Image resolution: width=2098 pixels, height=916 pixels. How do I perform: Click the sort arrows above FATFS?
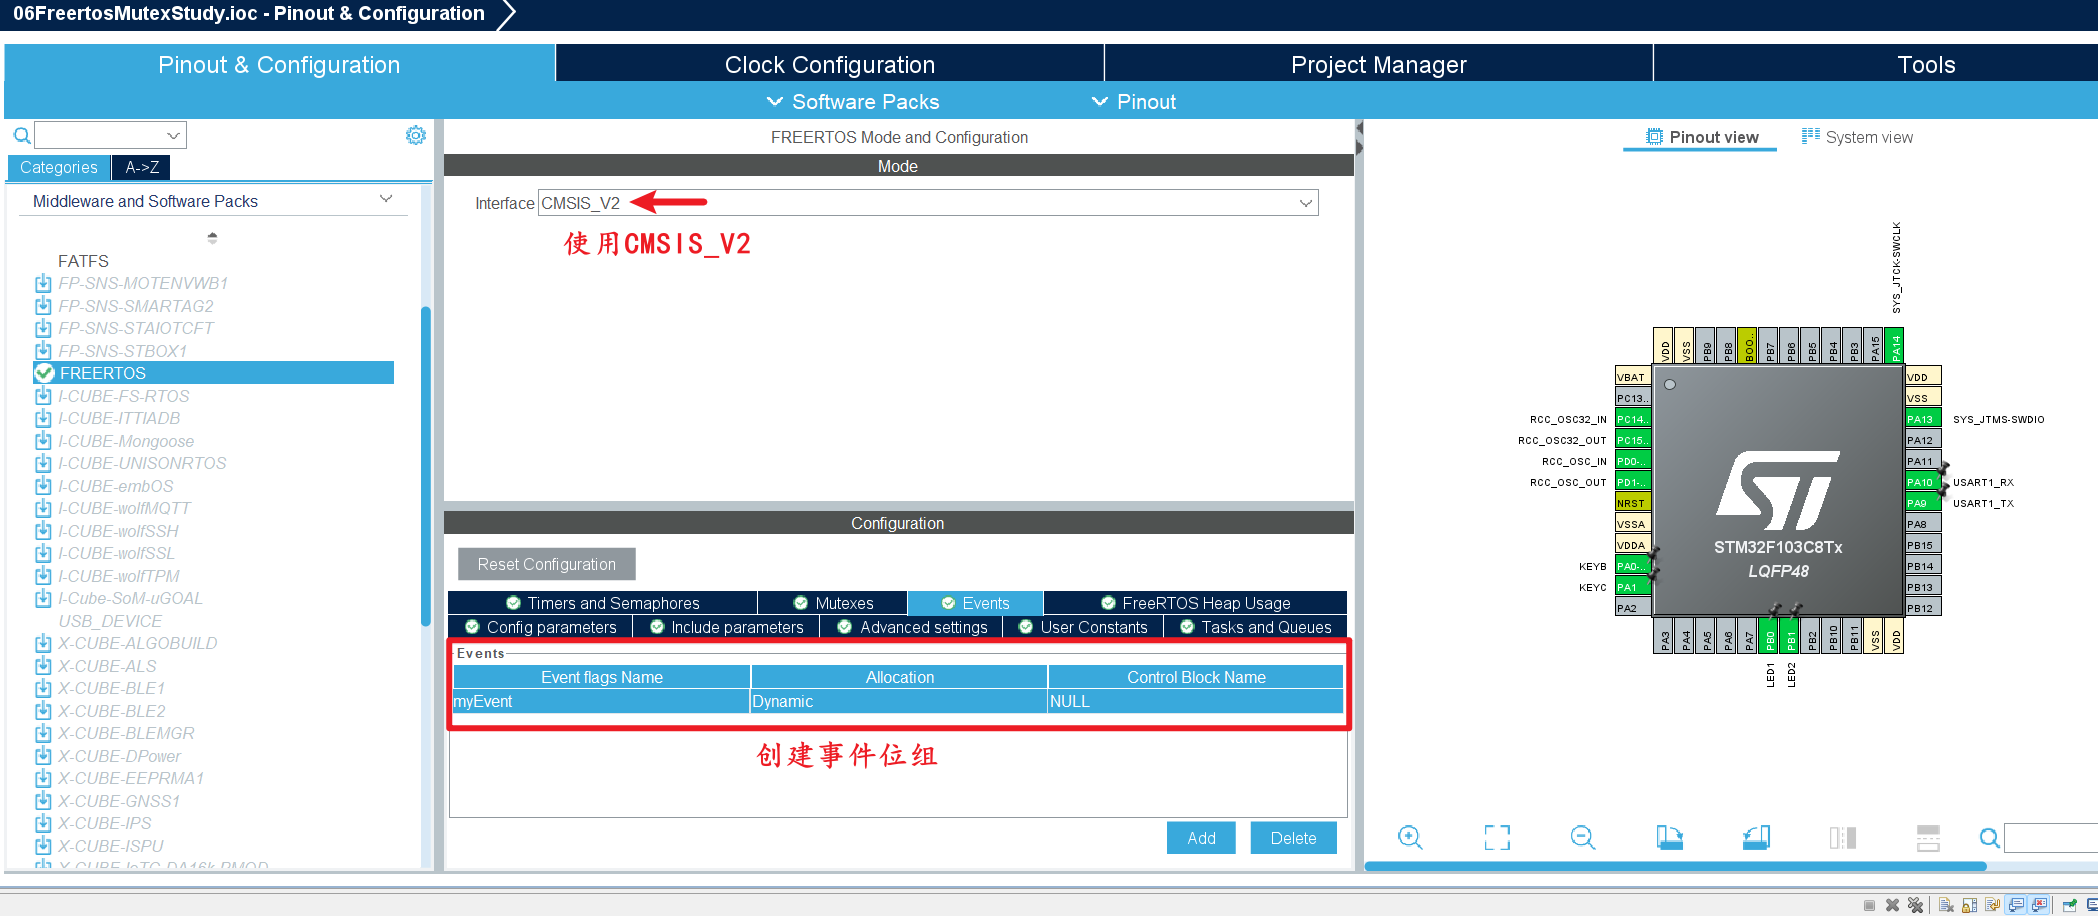(212, 238)
